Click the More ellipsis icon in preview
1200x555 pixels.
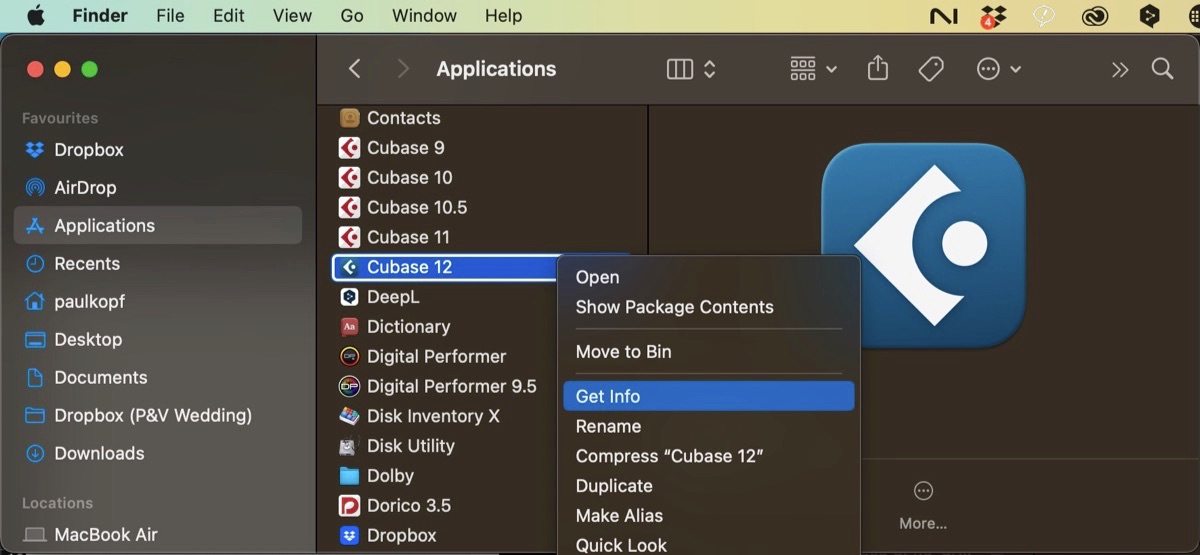coord(923,491)
